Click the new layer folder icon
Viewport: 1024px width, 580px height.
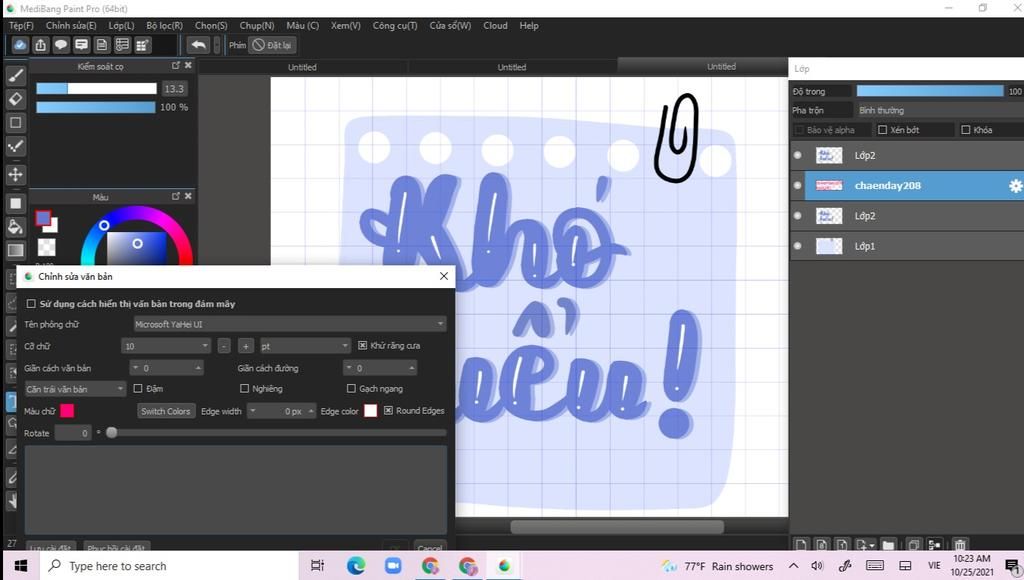888,544
